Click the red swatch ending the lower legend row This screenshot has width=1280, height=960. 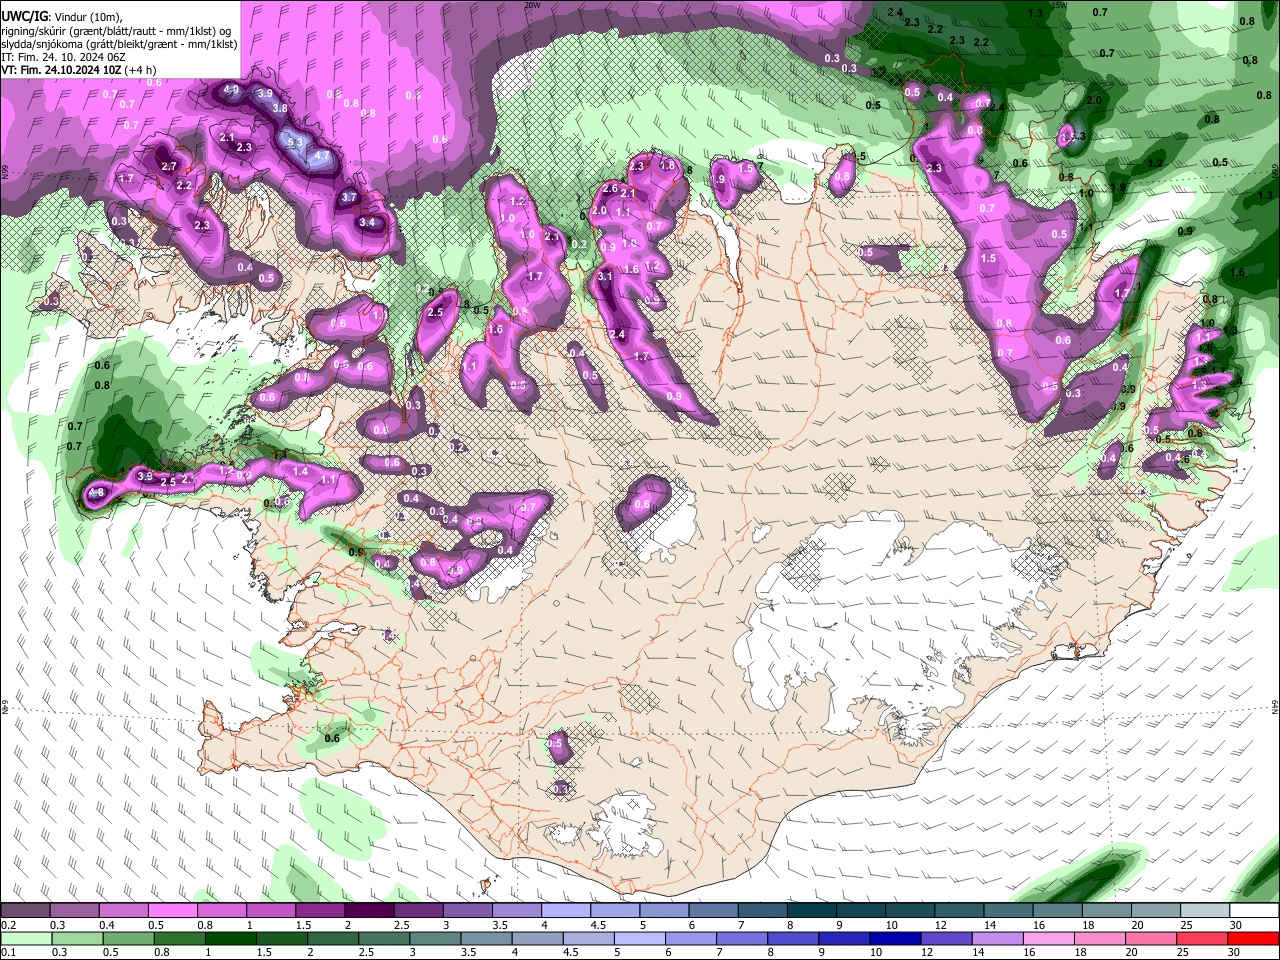(1252, 938)
